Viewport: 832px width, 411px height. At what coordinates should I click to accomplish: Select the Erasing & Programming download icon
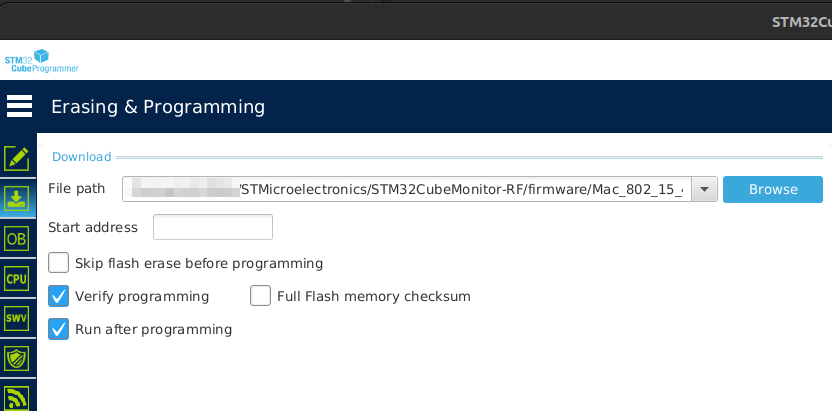[17, 198]
